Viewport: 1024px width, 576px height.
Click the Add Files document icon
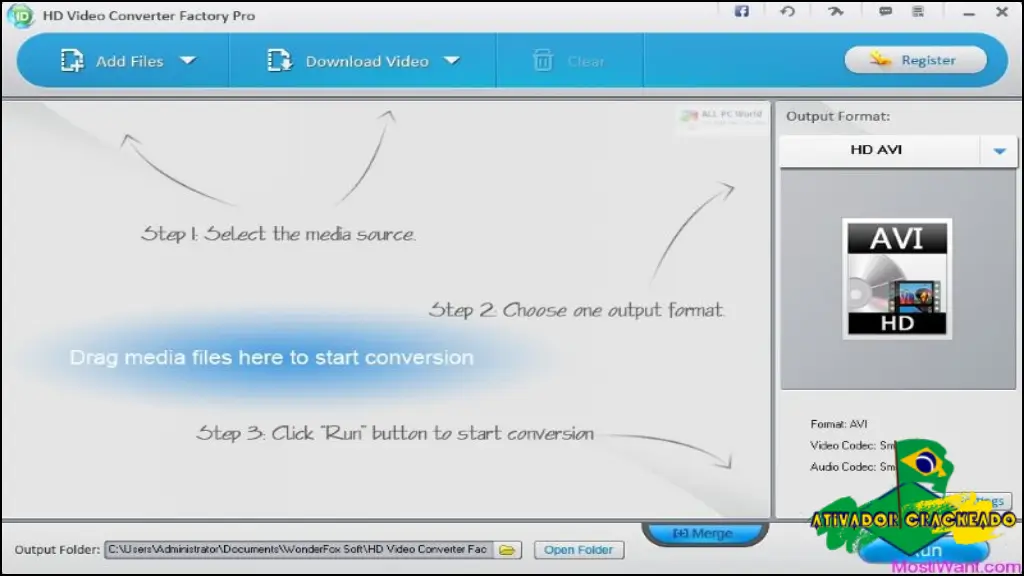72,61
